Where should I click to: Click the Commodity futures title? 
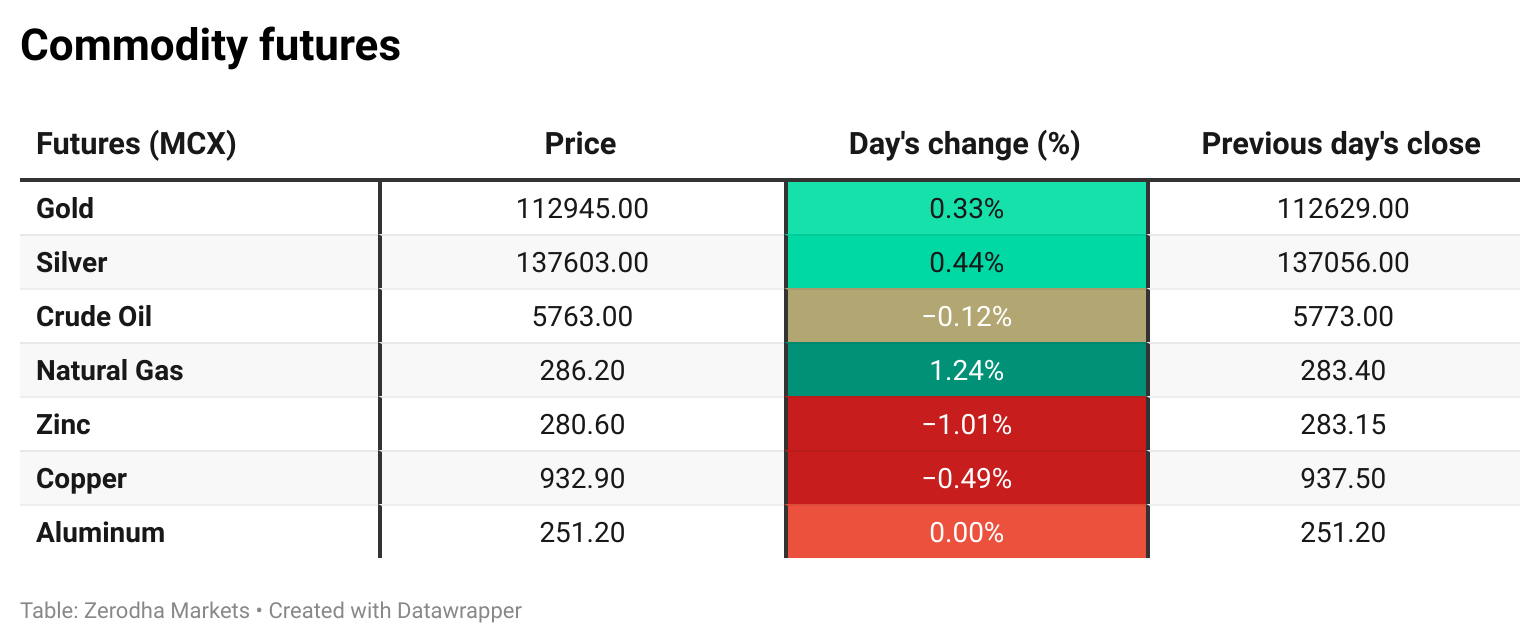click(x=210, y=46)
